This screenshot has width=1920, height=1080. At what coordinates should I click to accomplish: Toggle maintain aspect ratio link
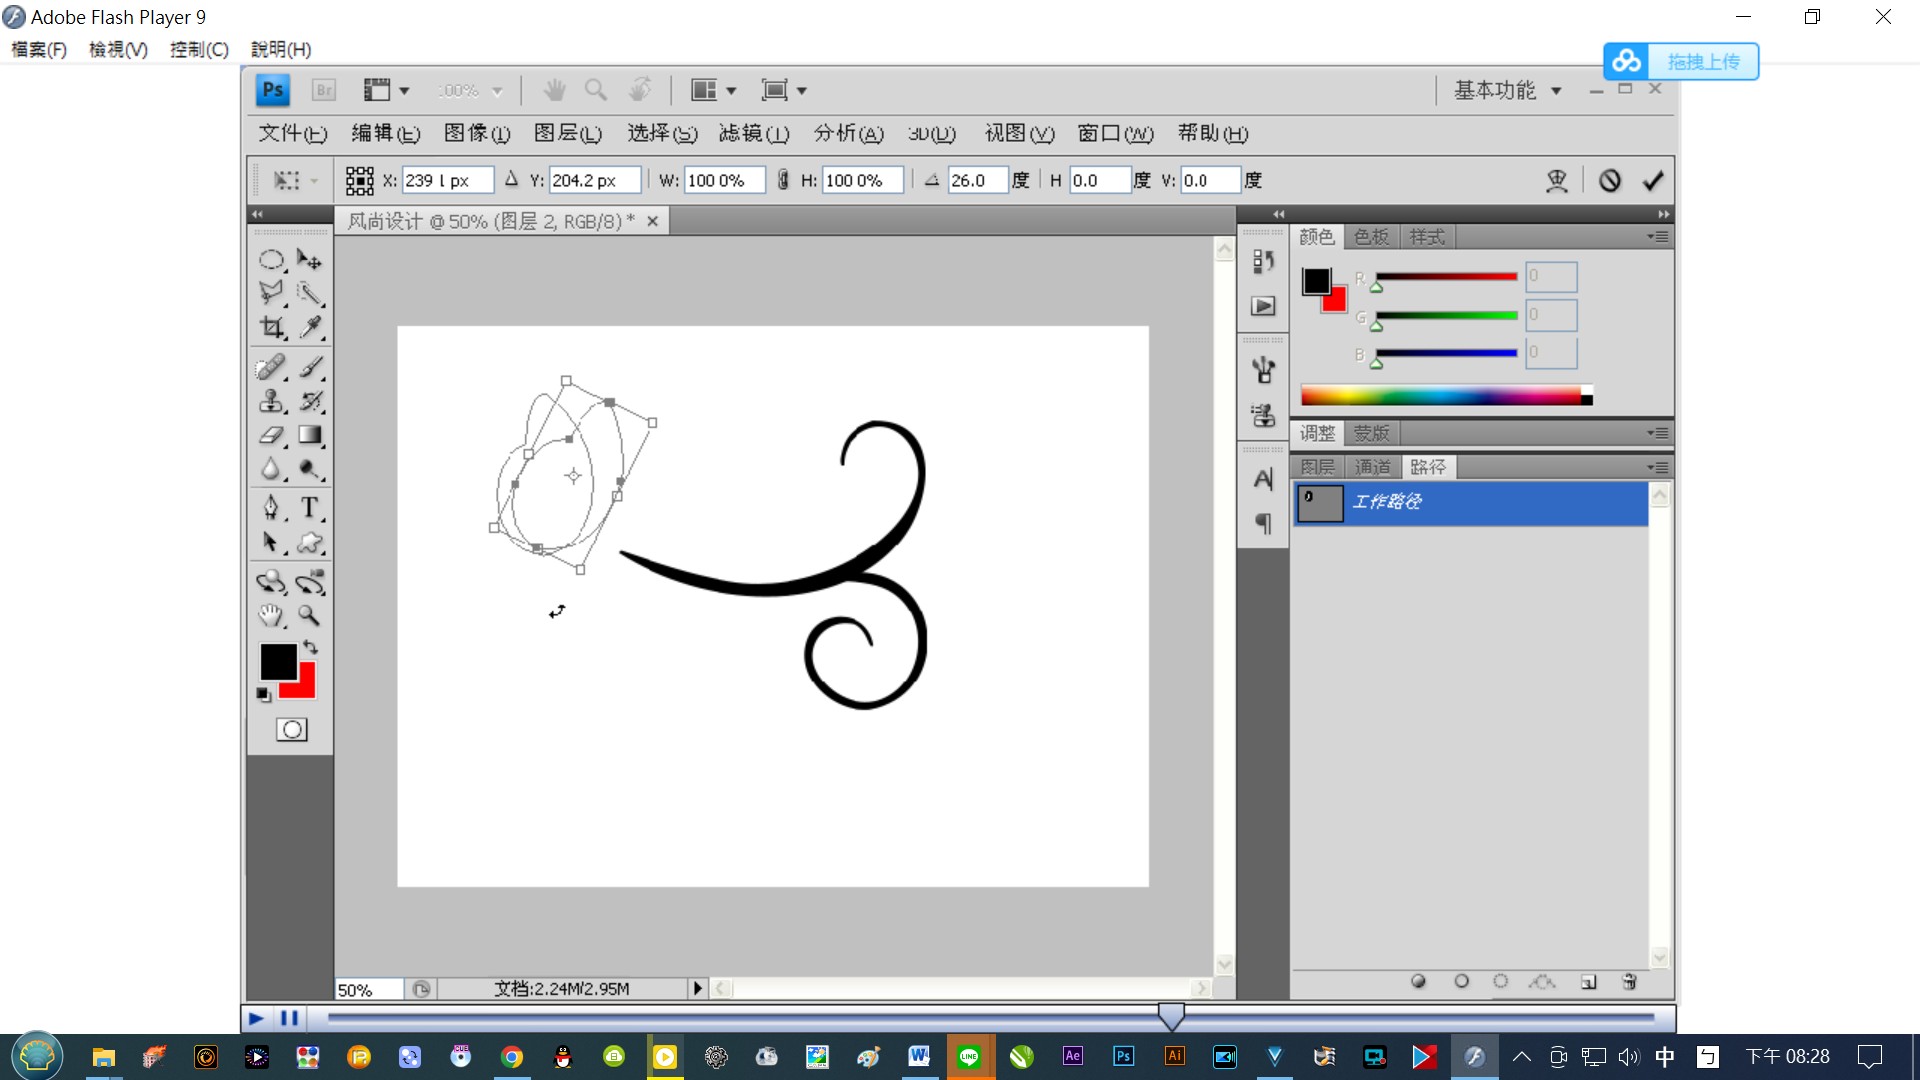(x=783, y=180)
